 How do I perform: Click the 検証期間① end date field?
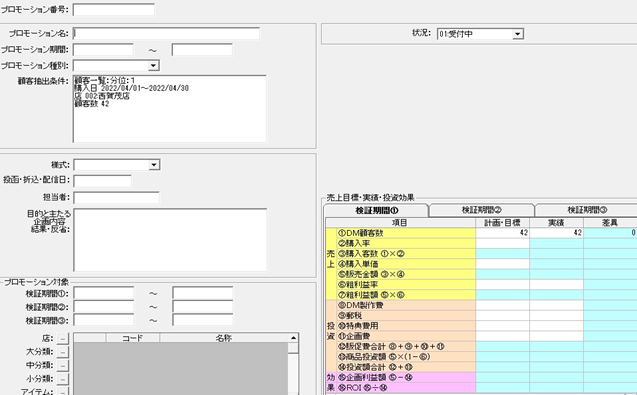(203, 293)
